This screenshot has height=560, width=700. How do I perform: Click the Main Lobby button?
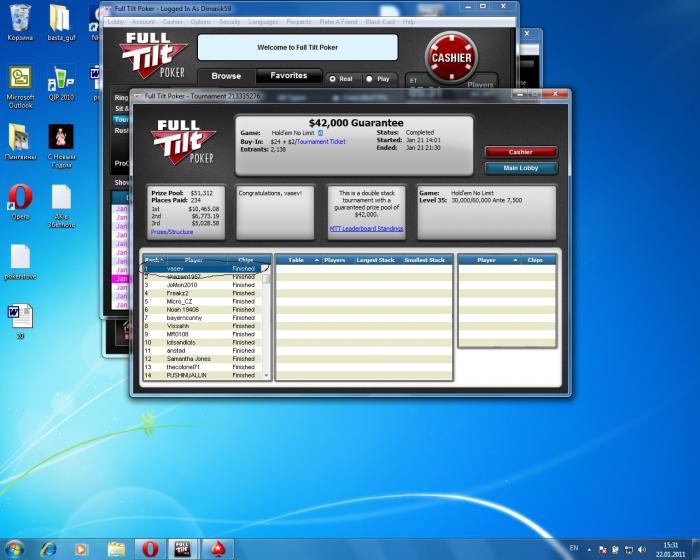click(521, 168)
